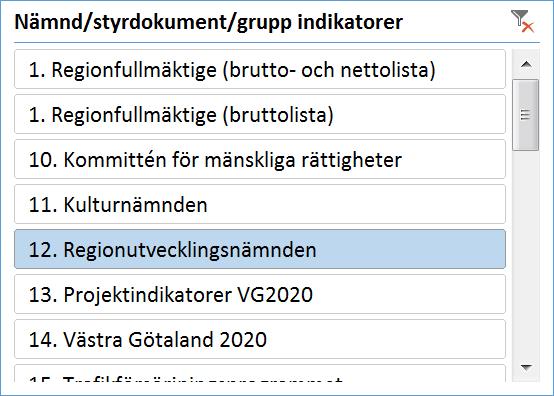Select the partially visible item 15
Image resolution: width=554 pixels, height=396 pixels.
260,373
